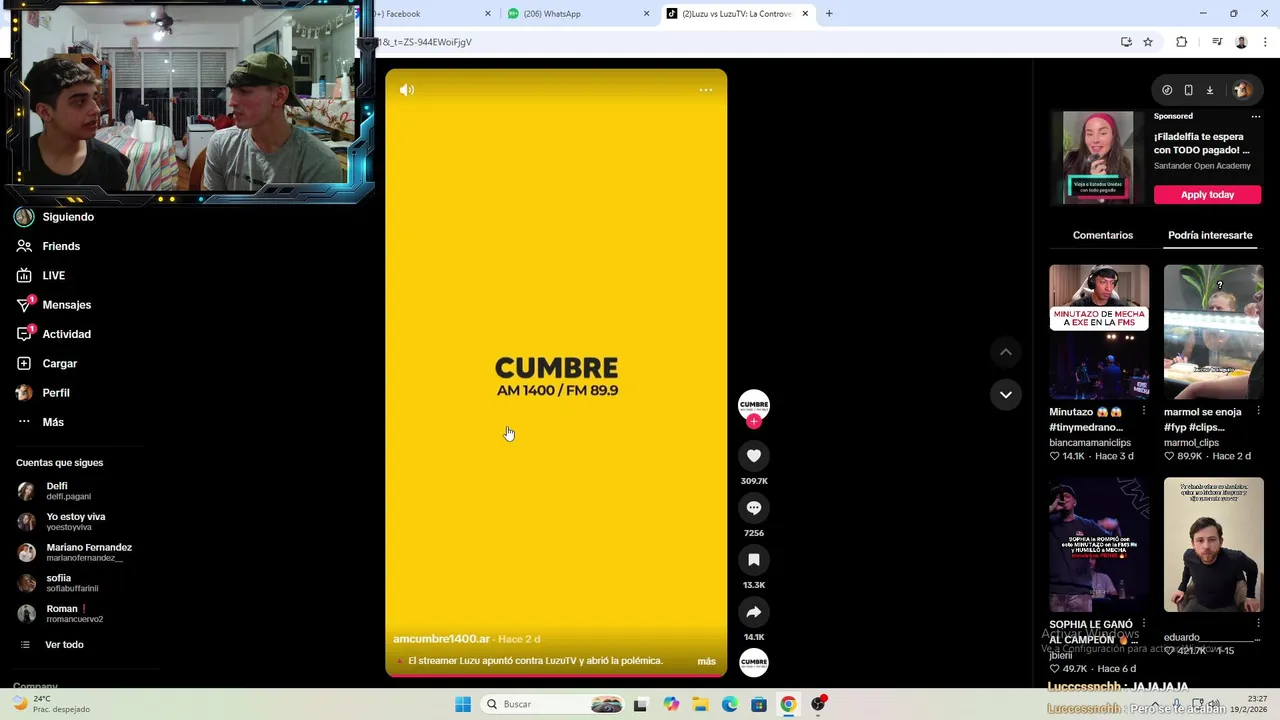
Task: Open the Minutazo de Mecha video thumbnail
Action: click(x=1099, y=332)
